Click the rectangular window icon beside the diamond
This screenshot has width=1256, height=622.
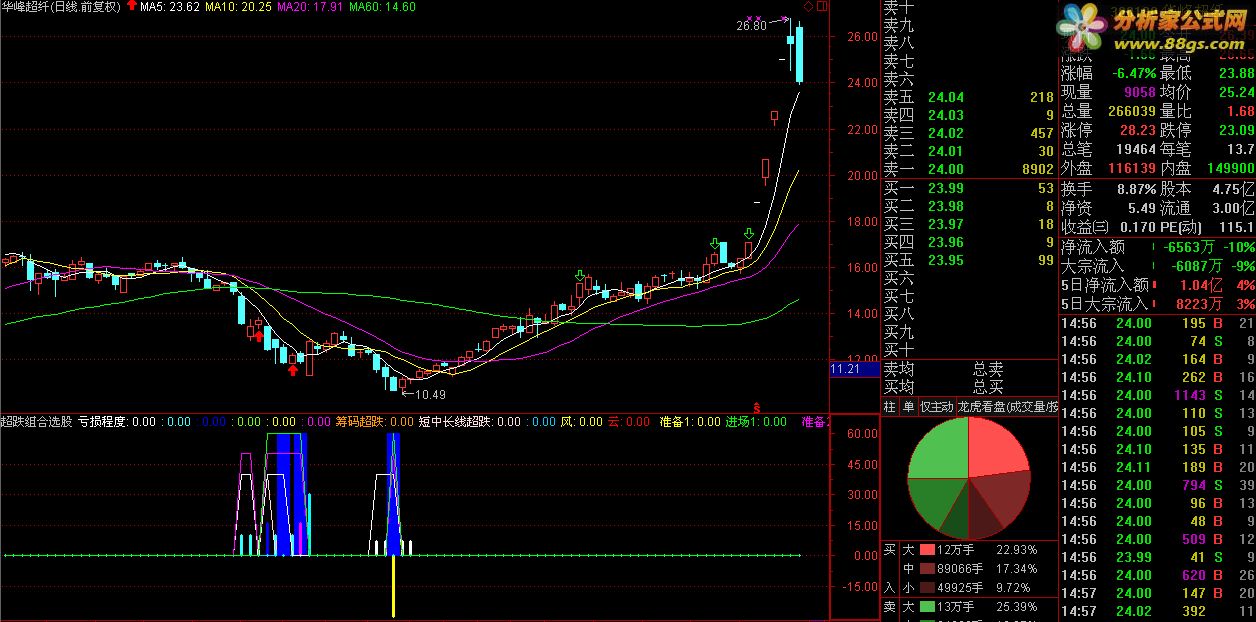tap(822, 6)
